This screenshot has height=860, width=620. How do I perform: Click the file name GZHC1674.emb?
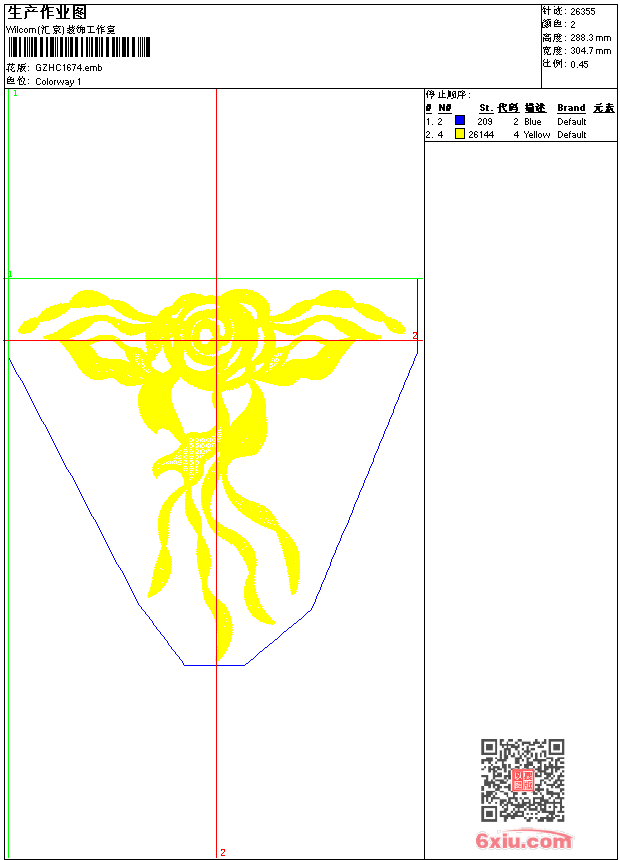[69, 68]
